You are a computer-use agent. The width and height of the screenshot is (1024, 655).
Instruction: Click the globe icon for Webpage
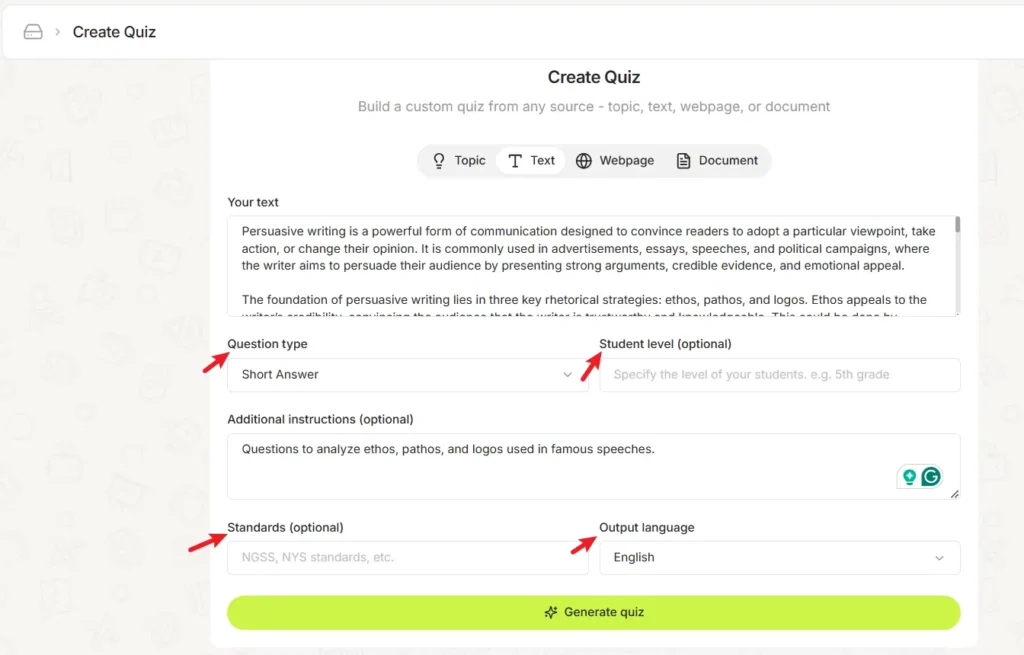(584, 161)
